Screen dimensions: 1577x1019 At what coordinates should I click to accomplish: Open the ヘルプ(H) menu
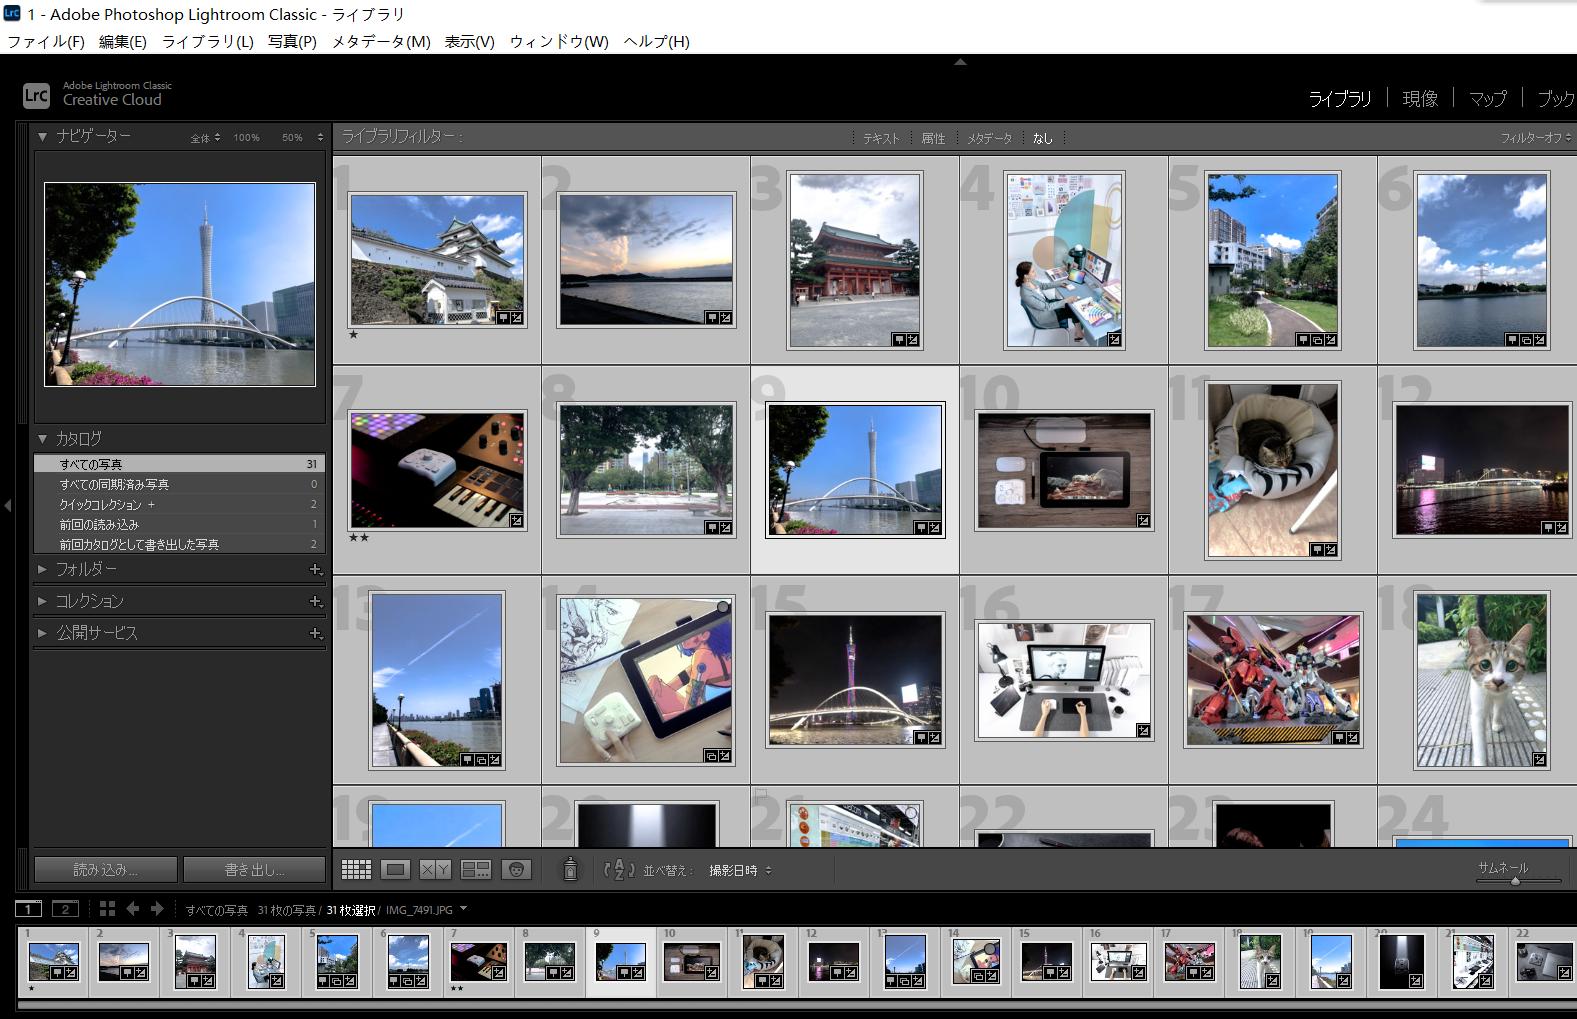tap(657, 41)
